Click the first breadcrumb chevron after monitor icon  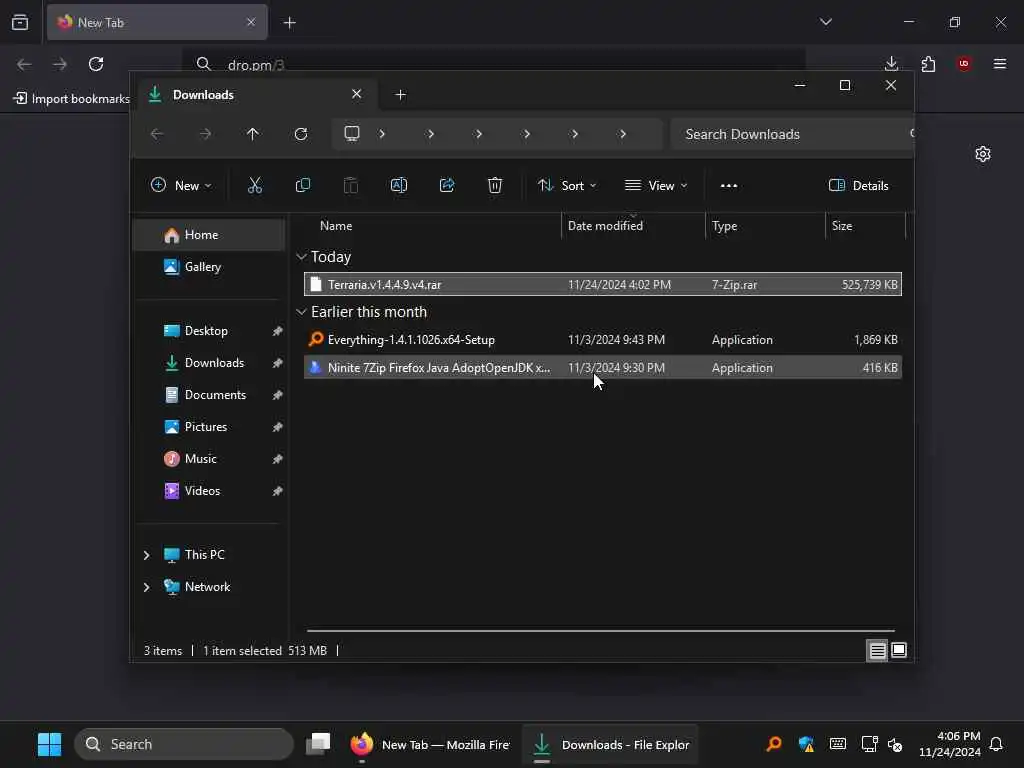(x=382, y=134)
